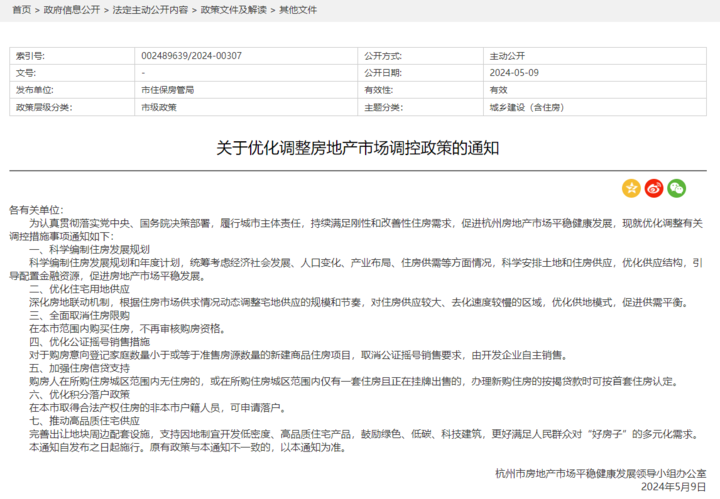Click the 市级政策 value cell
720x499 pixels.
tap(246, 107)
